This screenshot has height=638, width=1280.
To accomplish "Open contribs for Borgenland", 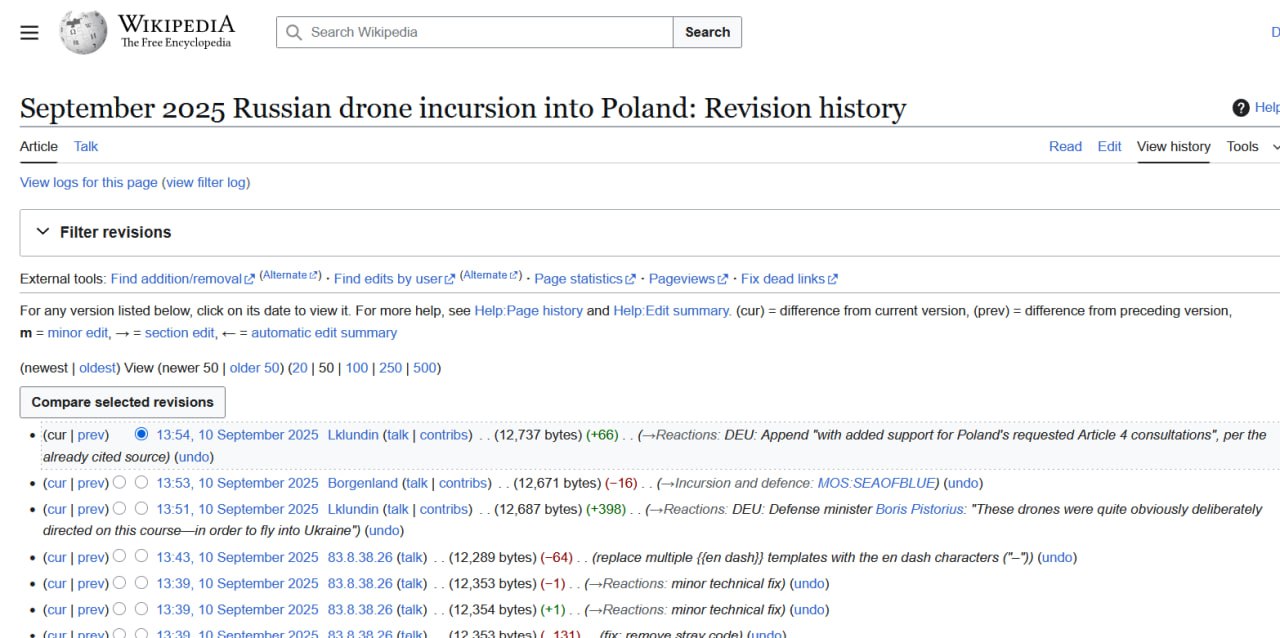I will coord(464,483).
